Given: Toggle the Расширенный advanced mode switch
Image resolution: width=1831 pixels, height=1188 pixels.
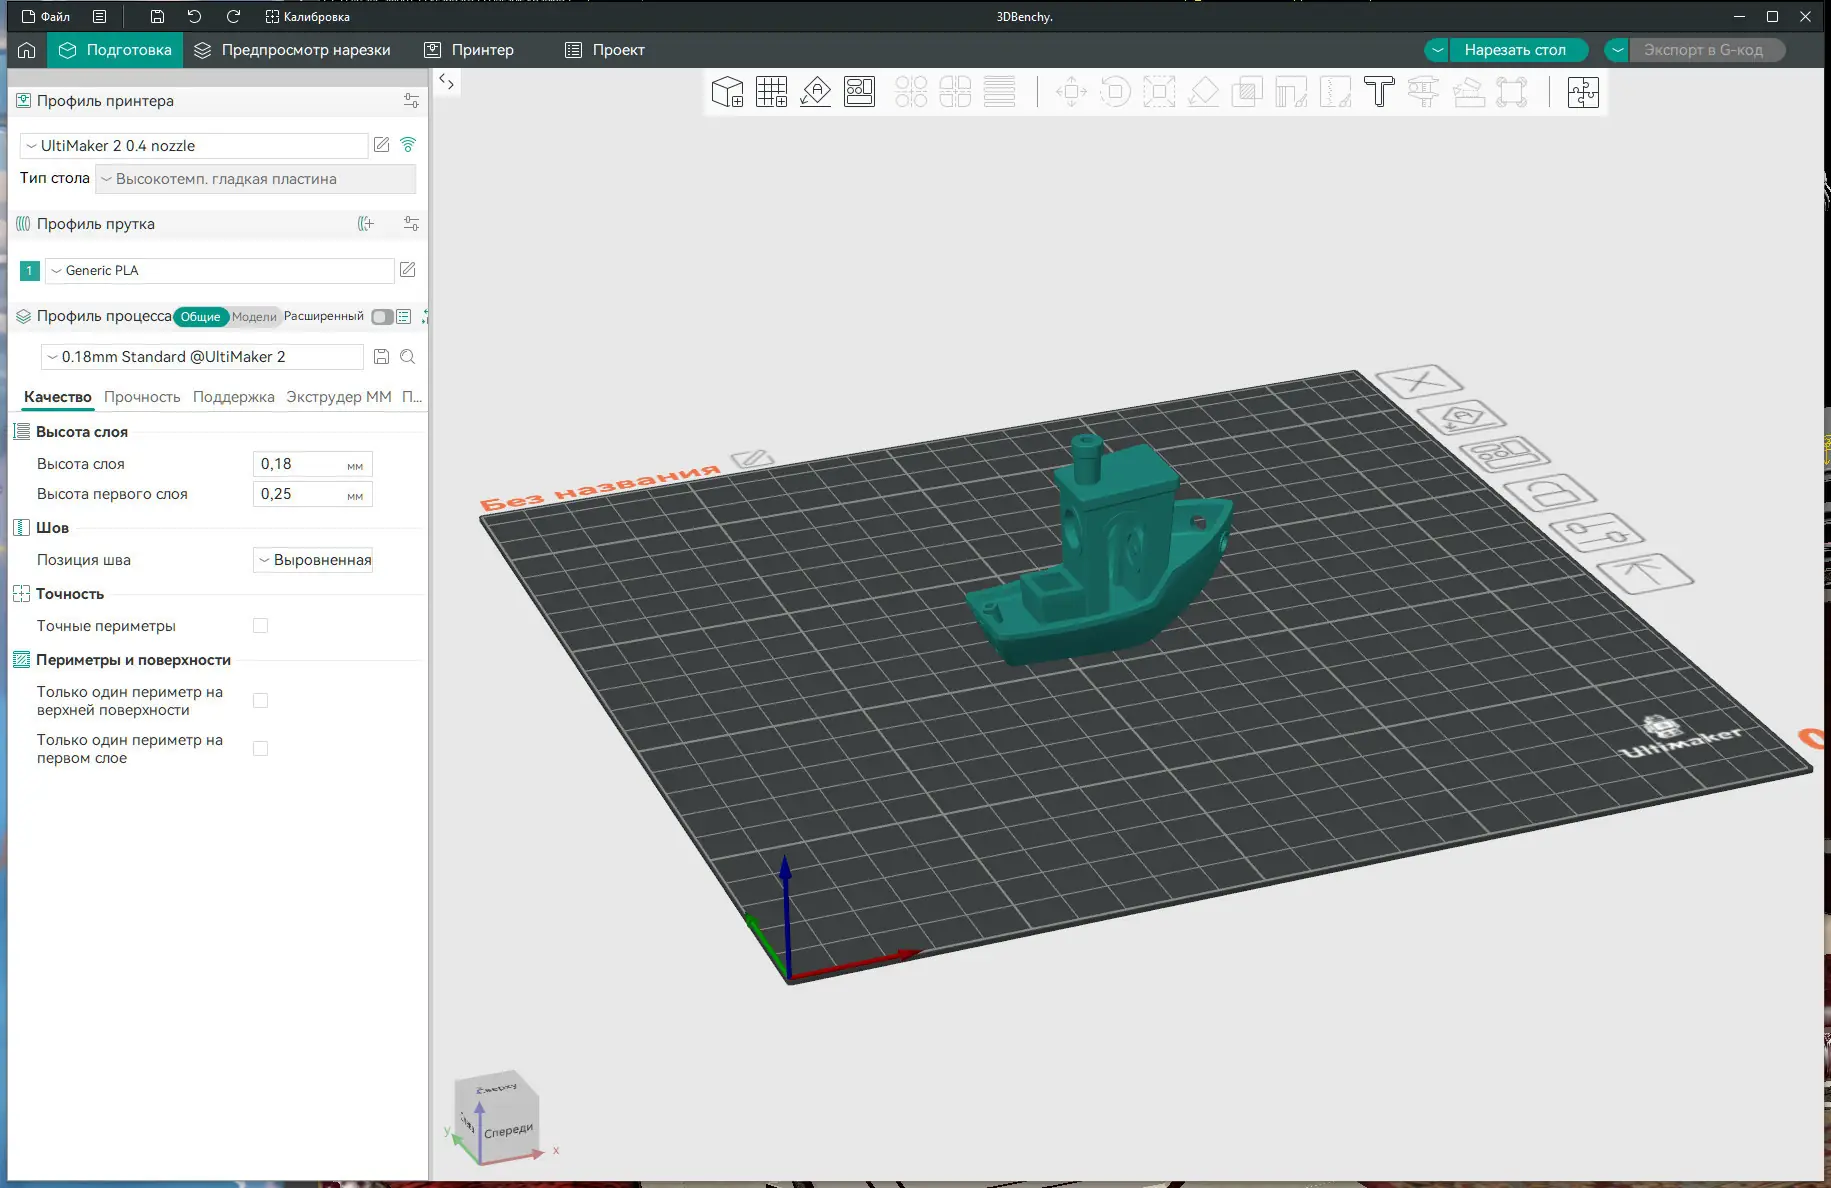Looking at the screenshot, I should click(x=382, y=317).
